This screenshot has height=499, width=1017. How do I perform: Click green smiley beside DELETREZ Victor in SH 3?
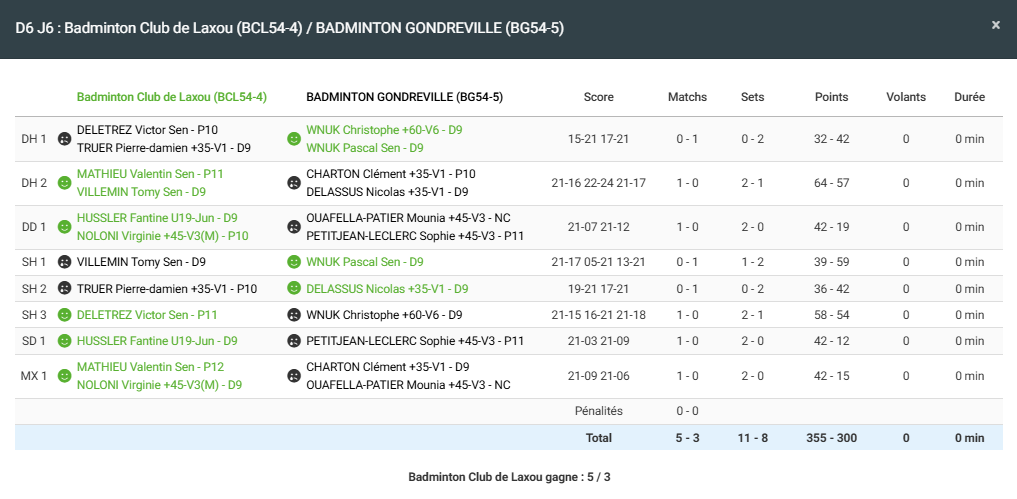pyautogui.click(x=64, y=315)
